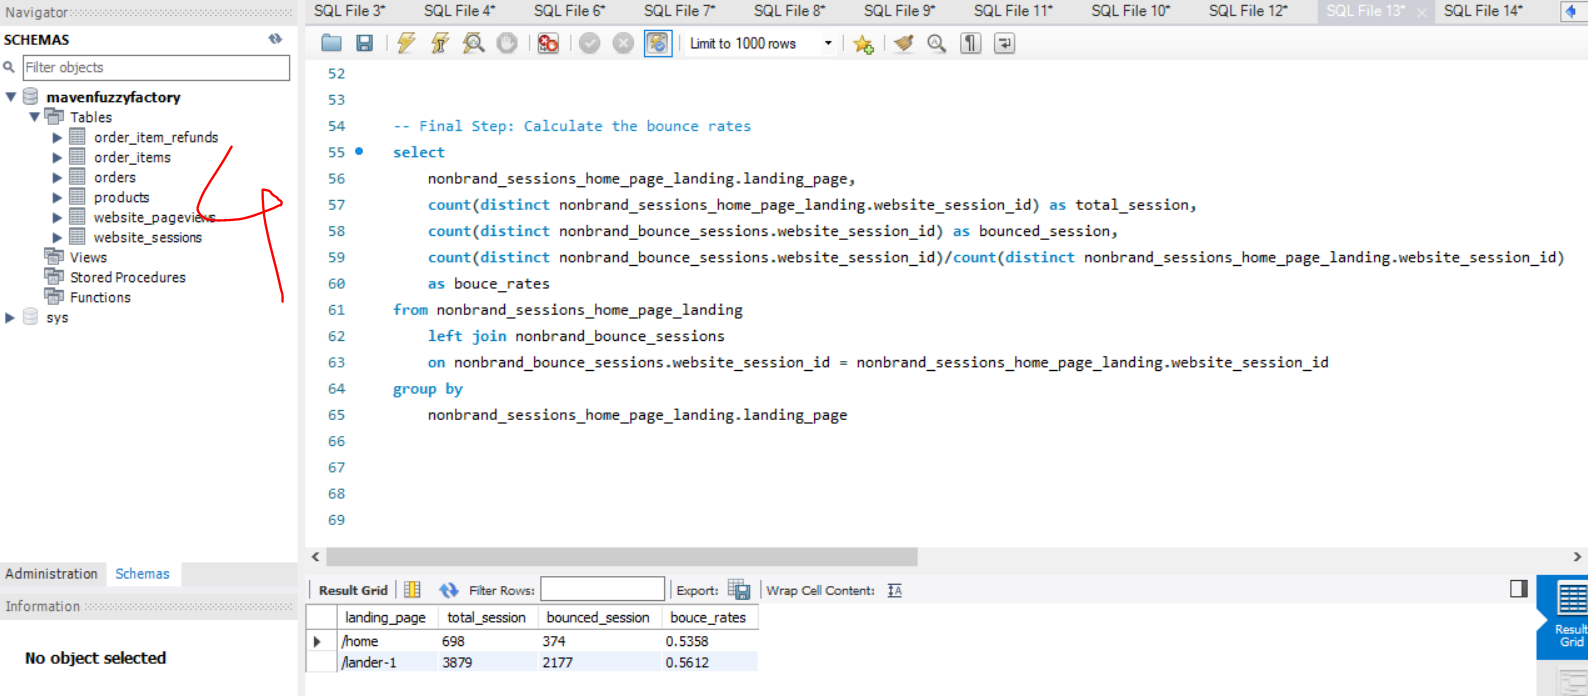
Task: Click the Commit checkmark icon
Action: coord(590,43)
